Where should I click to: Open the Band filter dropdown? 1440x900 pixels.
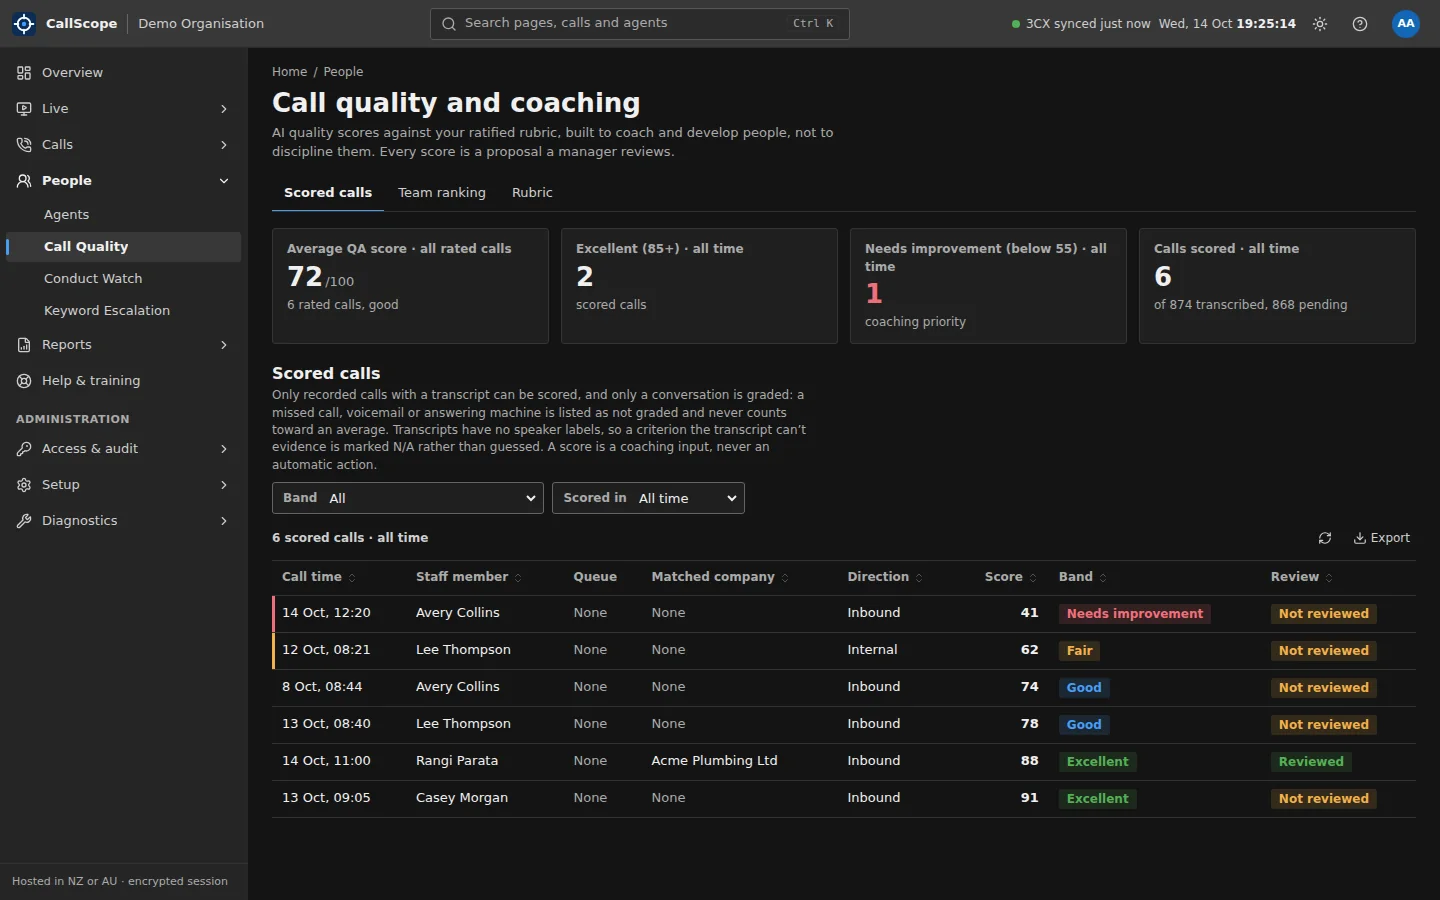408,498
